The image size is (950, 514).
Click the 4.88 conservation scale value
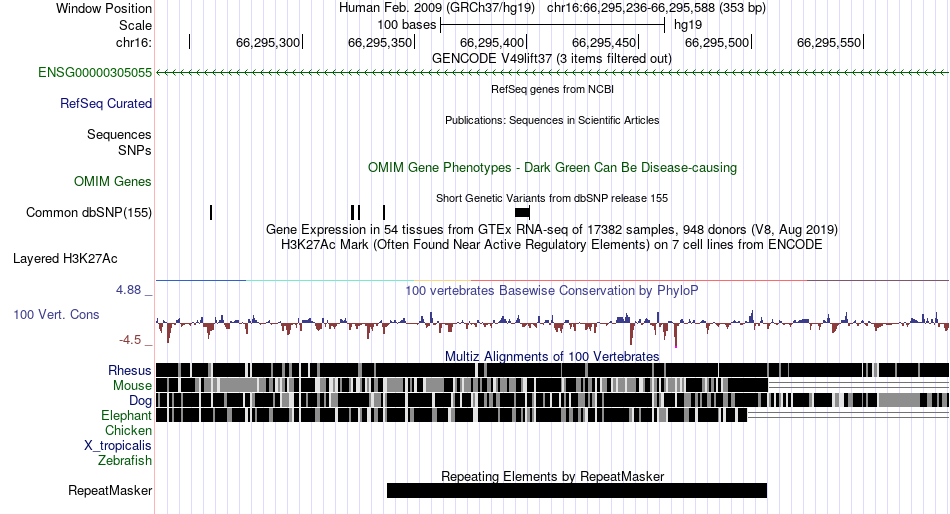[128, 290]
